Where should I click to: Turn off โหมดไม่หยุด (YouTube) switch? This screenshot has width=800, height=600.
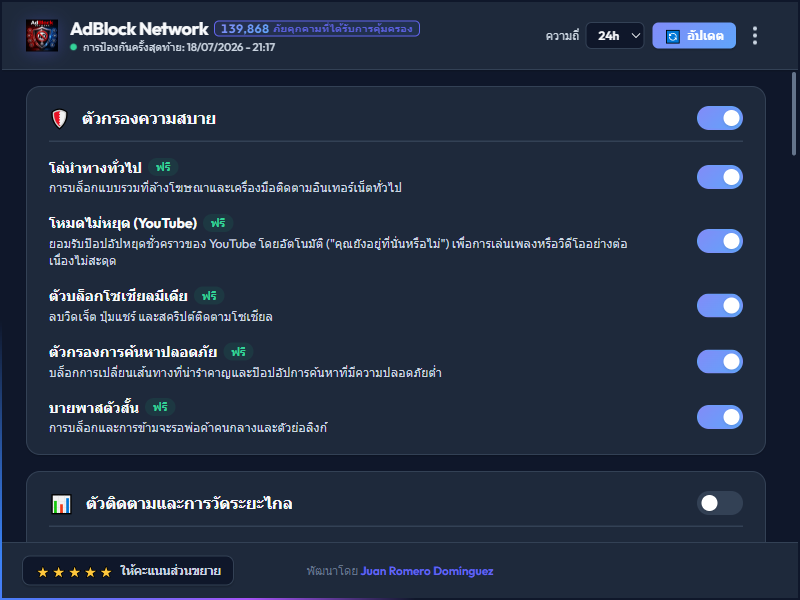click(x=719, y=241)
